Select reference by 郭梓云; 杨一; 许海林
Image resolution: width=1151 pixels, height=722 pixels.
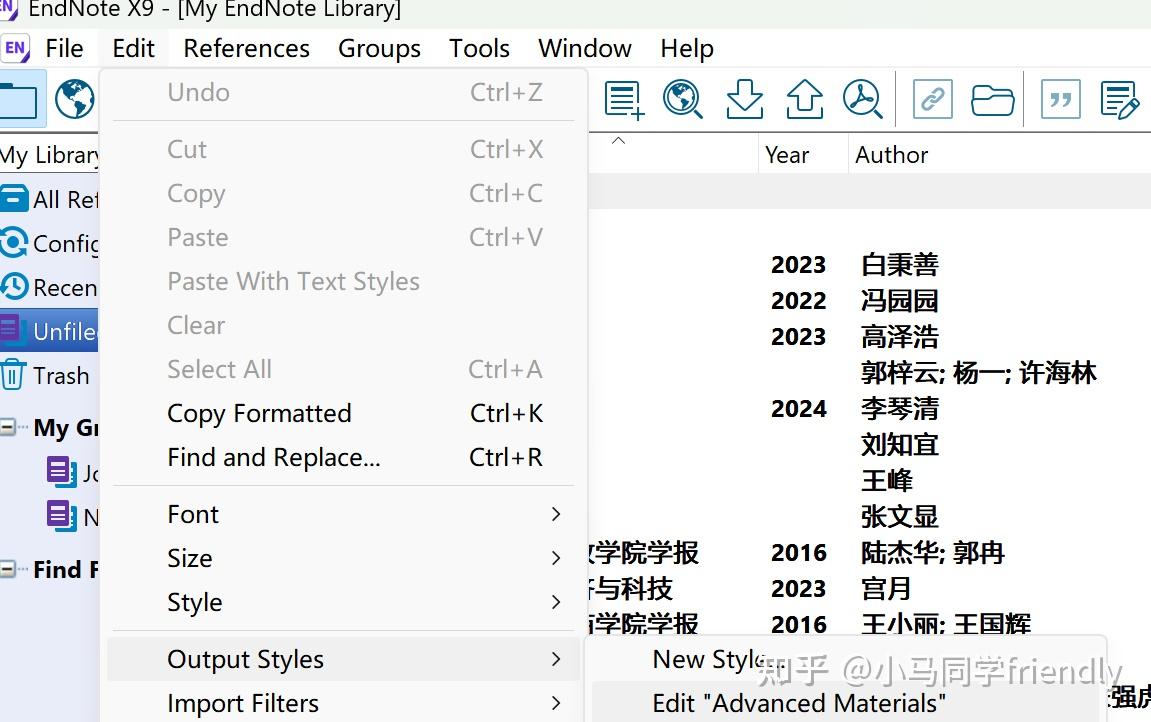pos(978,372)
